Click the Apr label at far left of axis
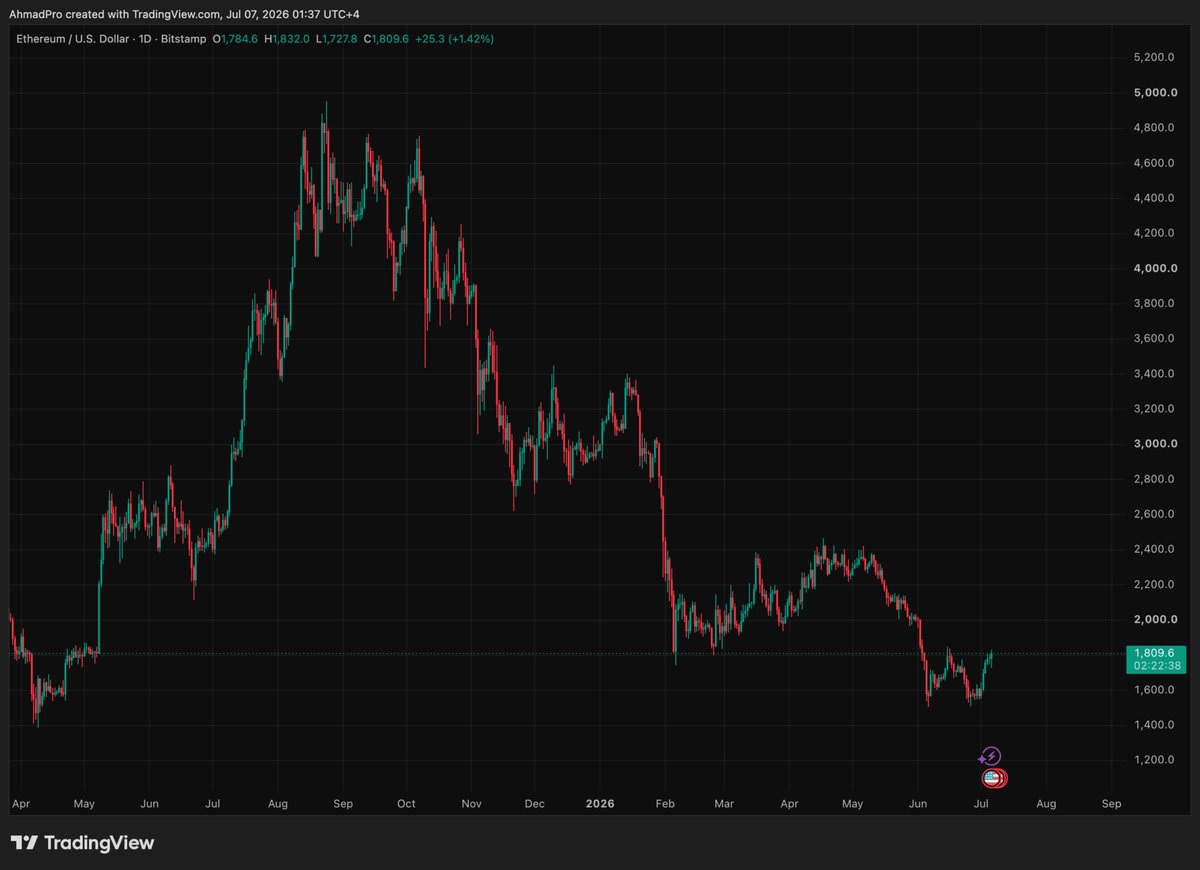The width and height of the screenshot is (1200, 870). (x=19, y=803)
